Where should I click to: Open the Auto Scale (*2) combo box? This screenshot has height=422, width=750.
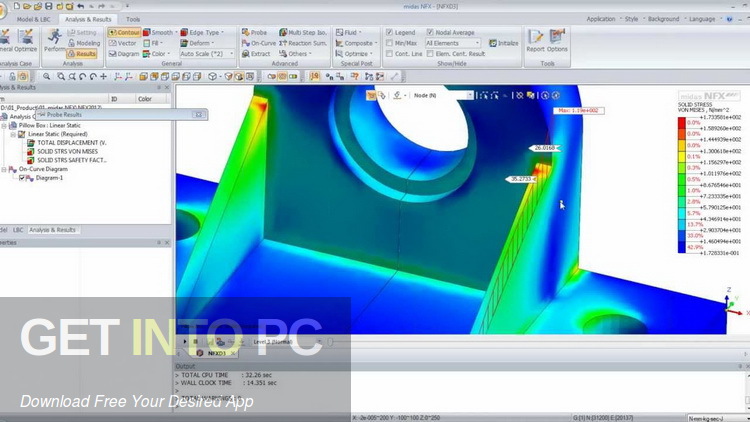(x=207, y=54)
